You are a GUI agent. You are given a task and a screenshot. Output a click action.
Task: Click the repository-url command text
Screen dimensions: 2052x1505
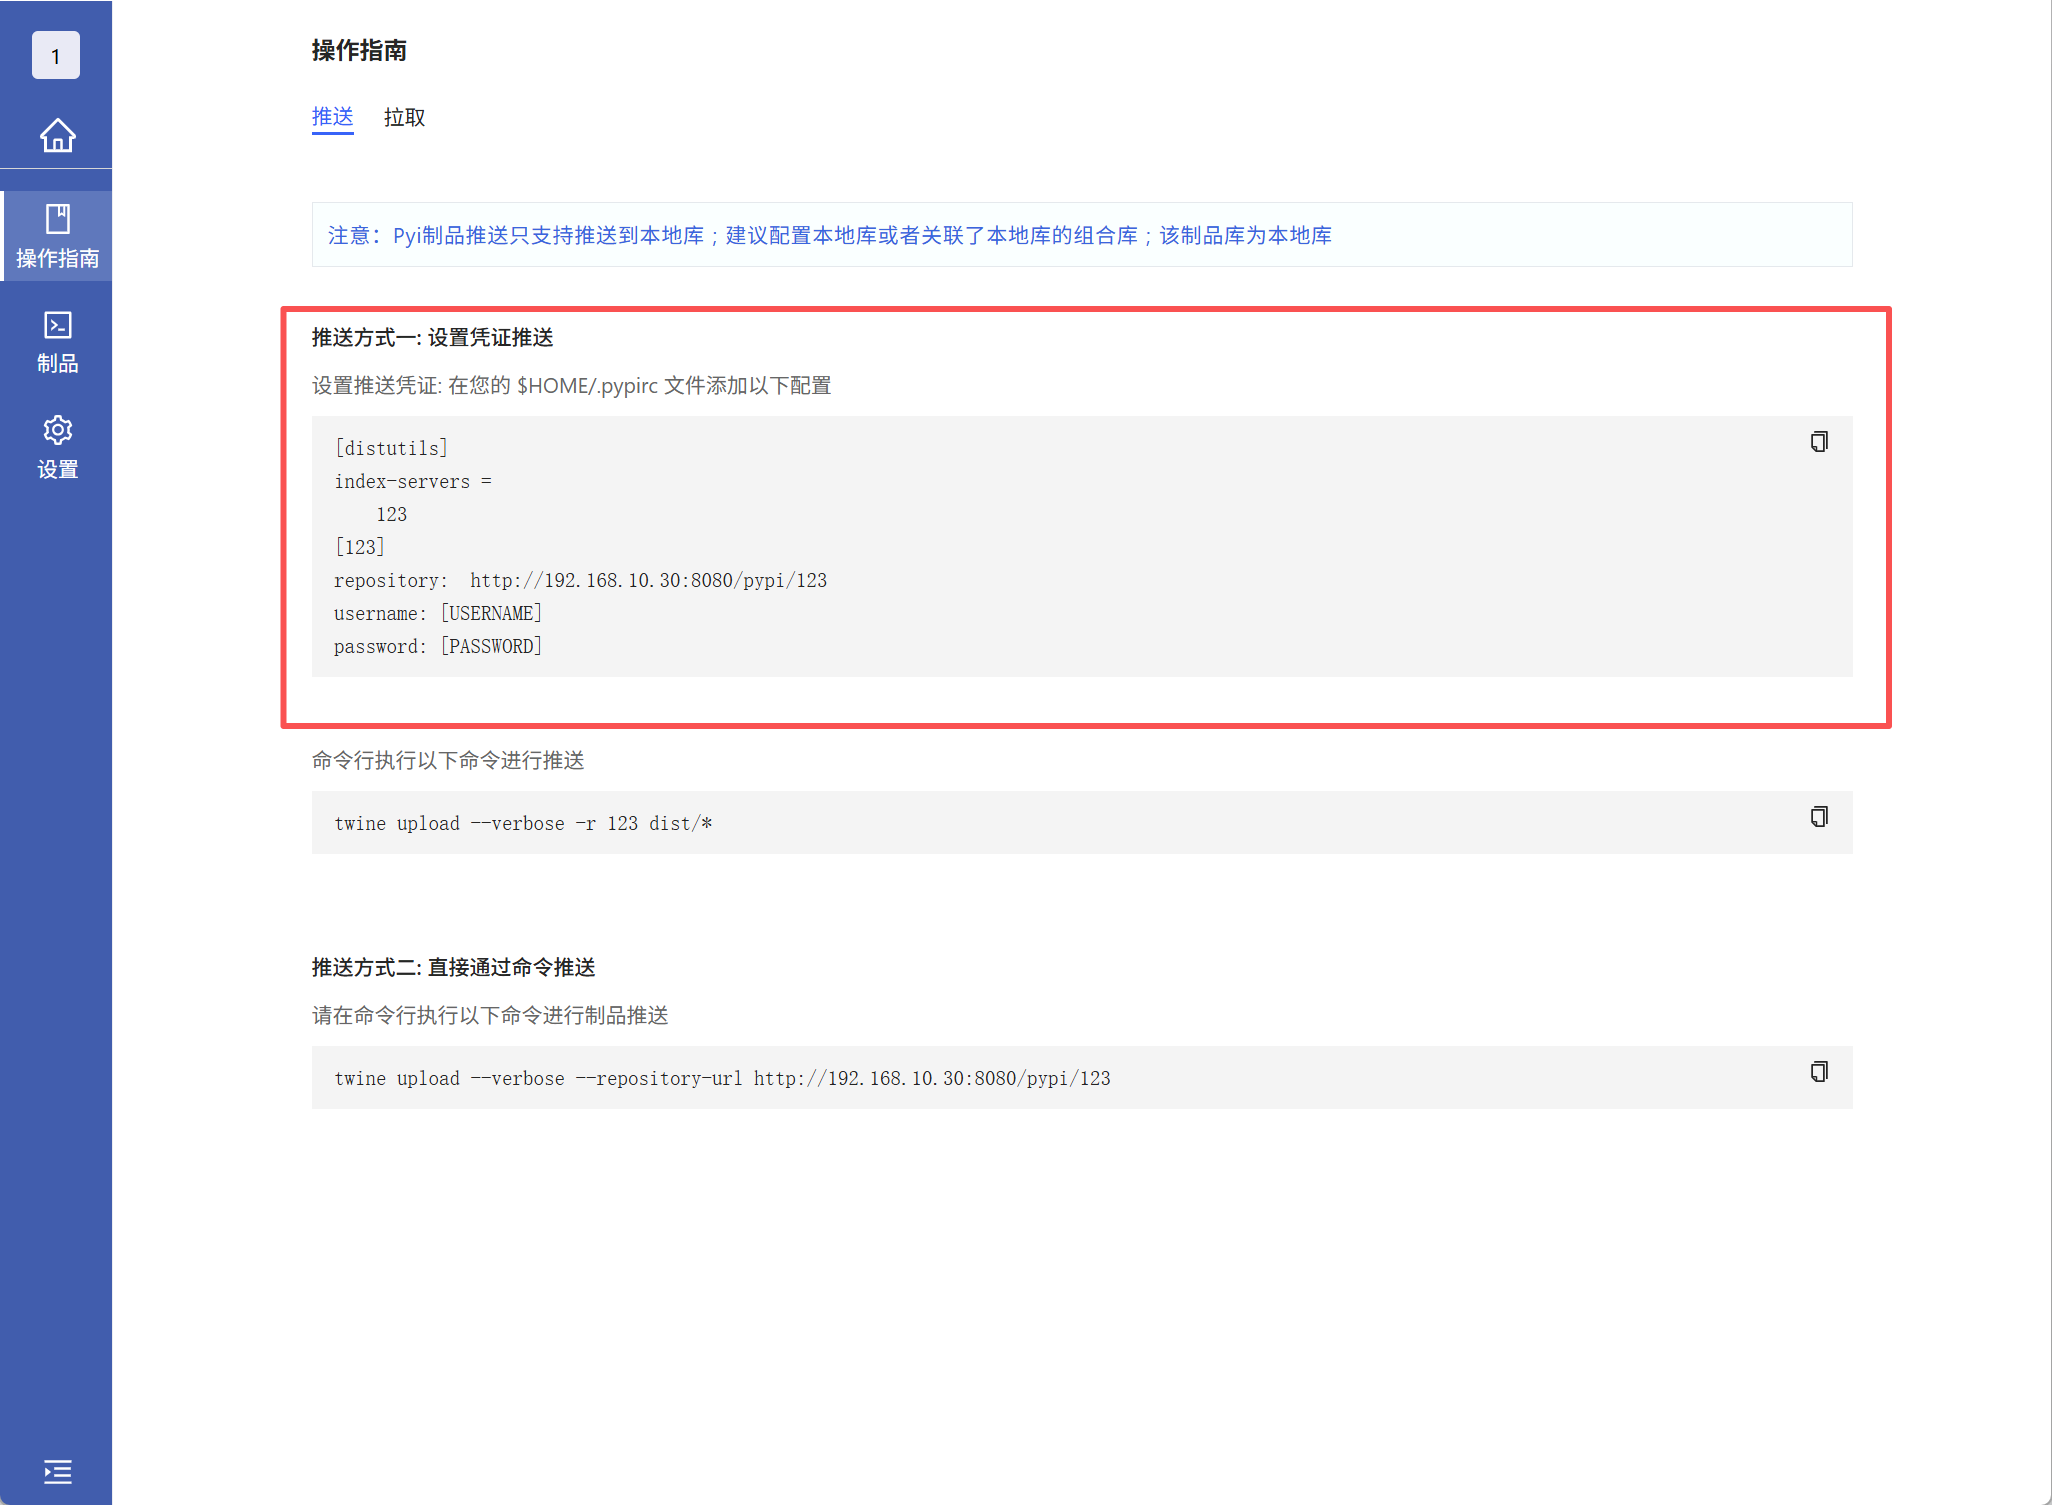coord(722,1078)
